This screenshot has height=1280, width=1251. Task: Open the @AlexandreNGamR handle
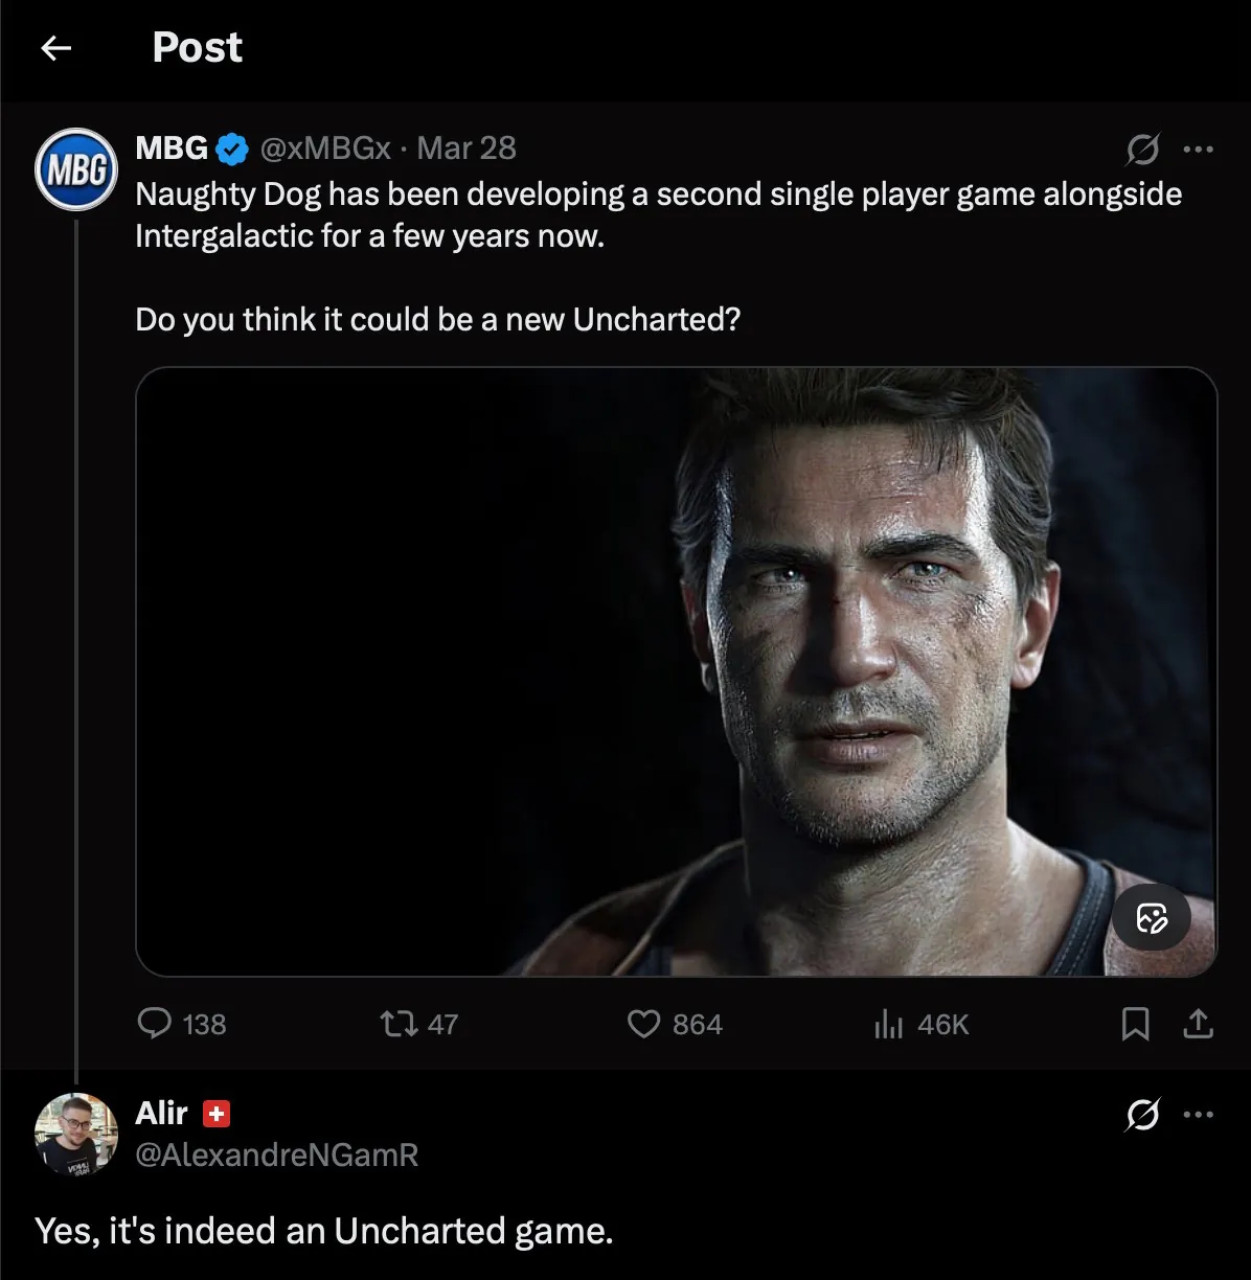click(277, 1155)
